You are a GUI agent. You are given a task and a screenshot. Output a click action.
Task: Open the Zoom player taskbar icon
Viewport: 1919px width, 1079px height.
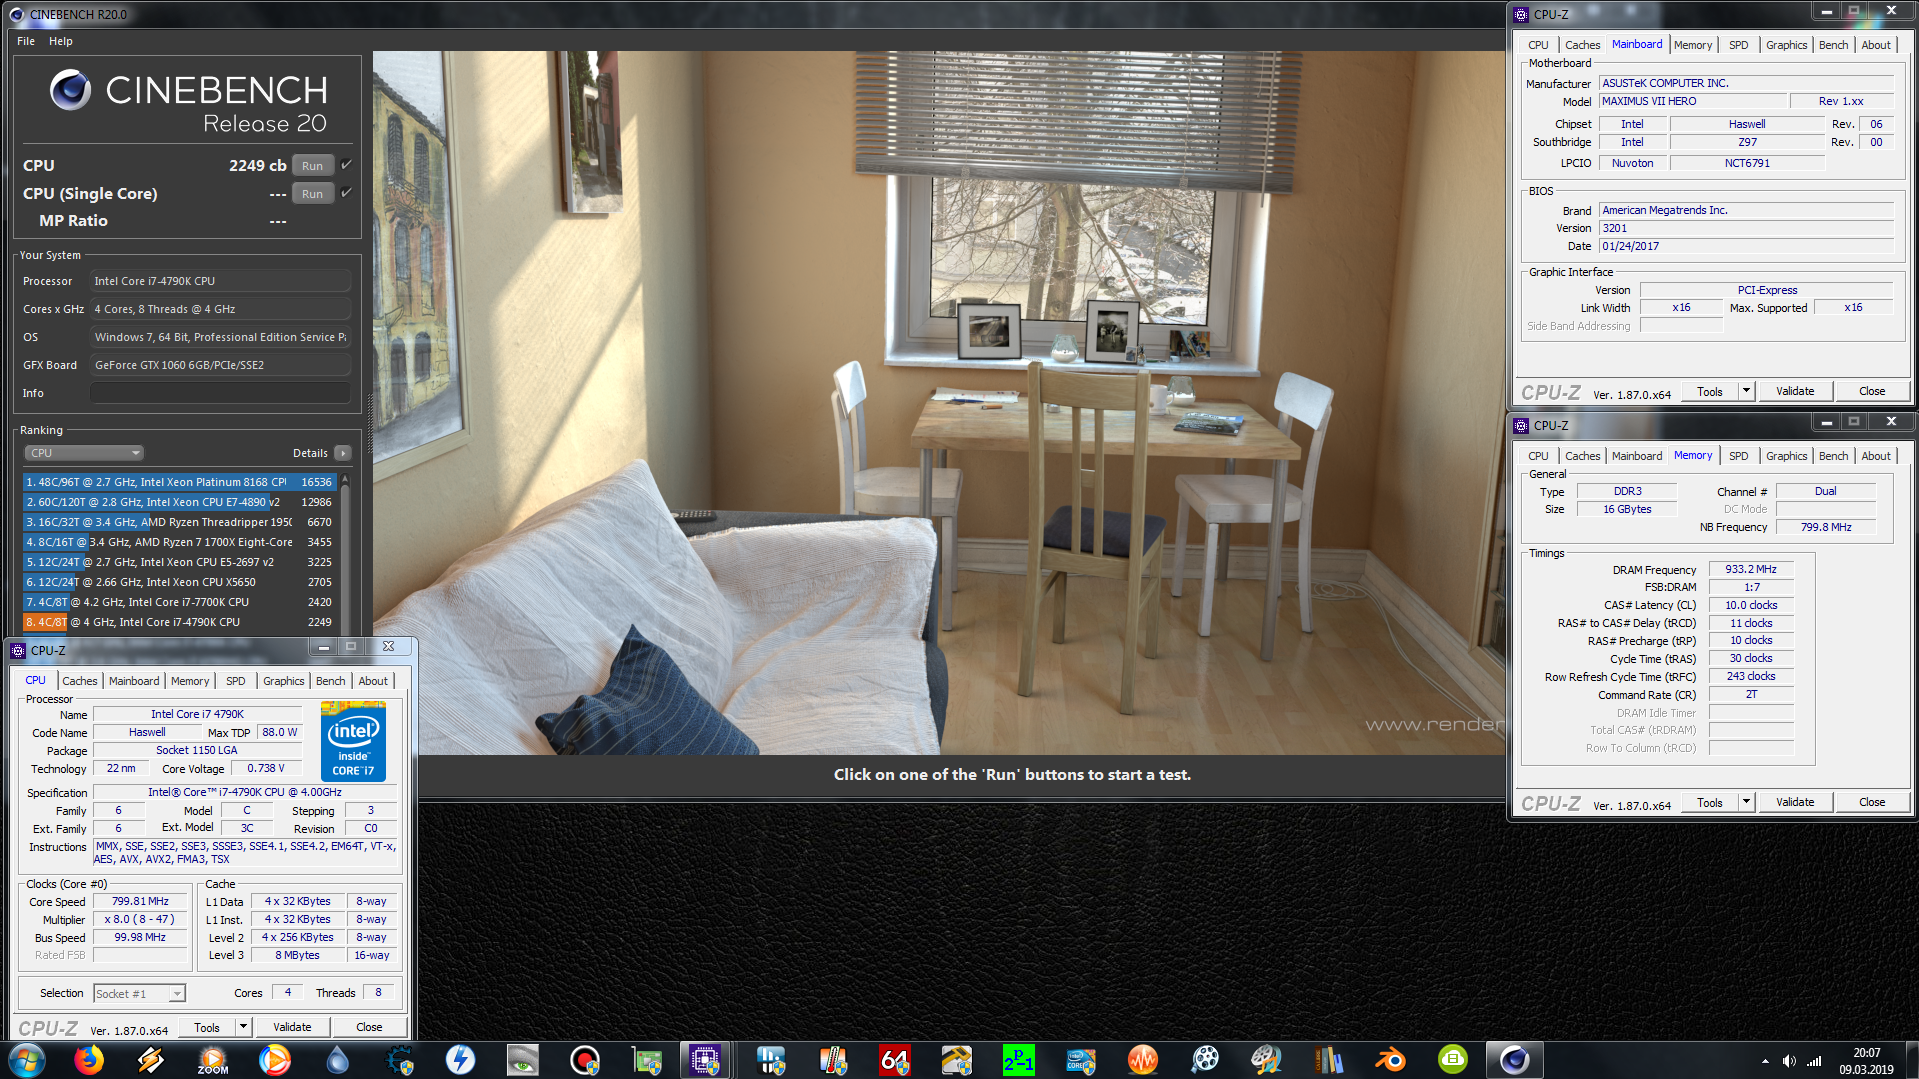click(x=213, y=1060)
